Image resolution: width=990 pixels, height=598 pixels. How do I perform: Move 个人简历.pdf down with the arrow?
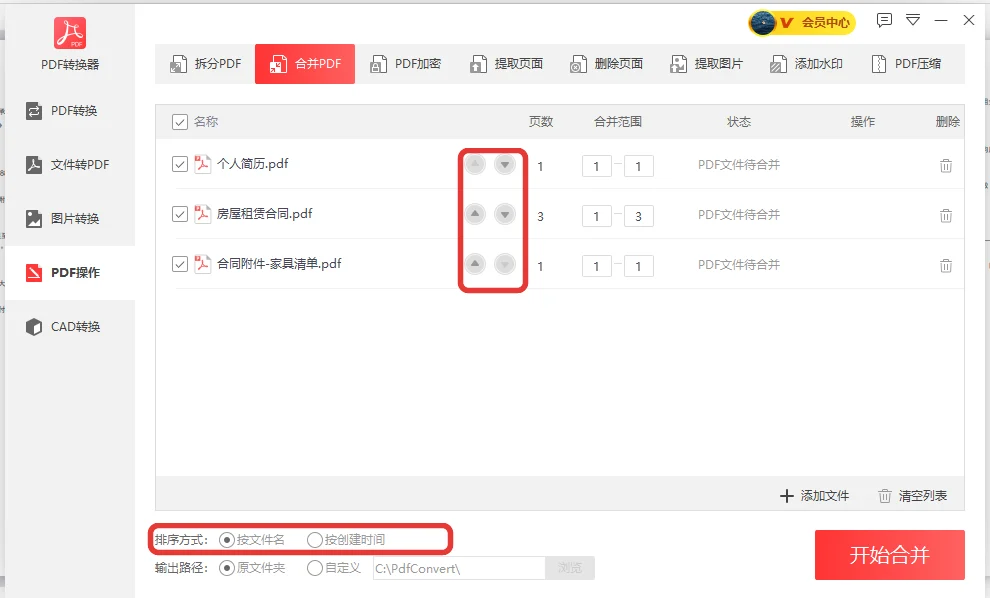pos(504,165)
